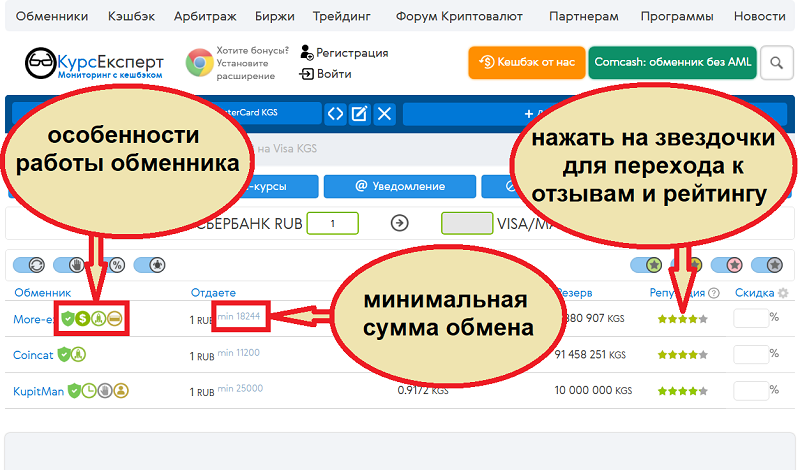
Task: Click the discount field in KupitMan row
Action: pyautogui.click(x=751, y=391)
